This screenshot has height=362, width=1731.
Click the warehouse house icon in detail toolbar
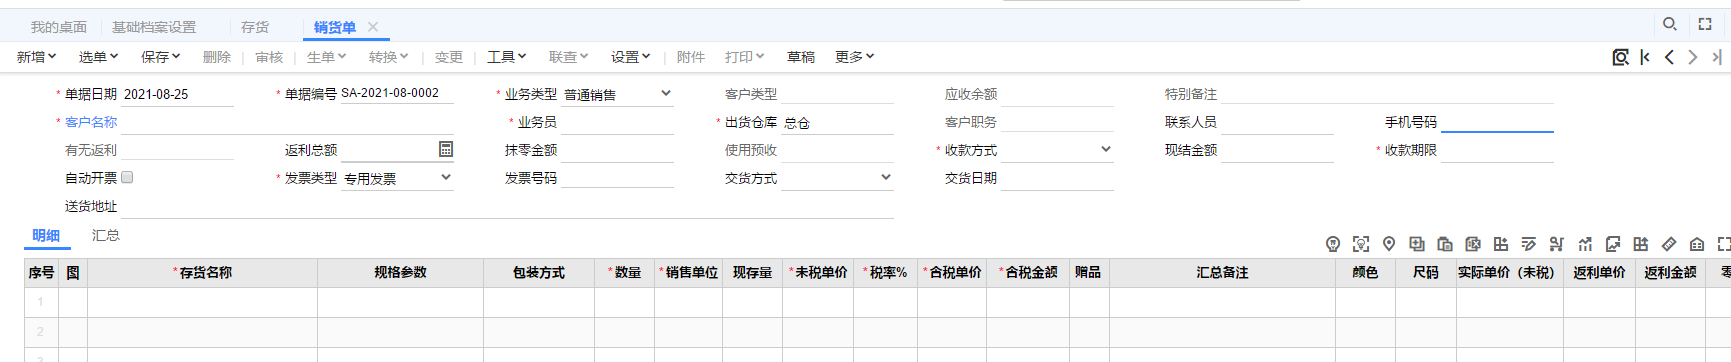1697,244
